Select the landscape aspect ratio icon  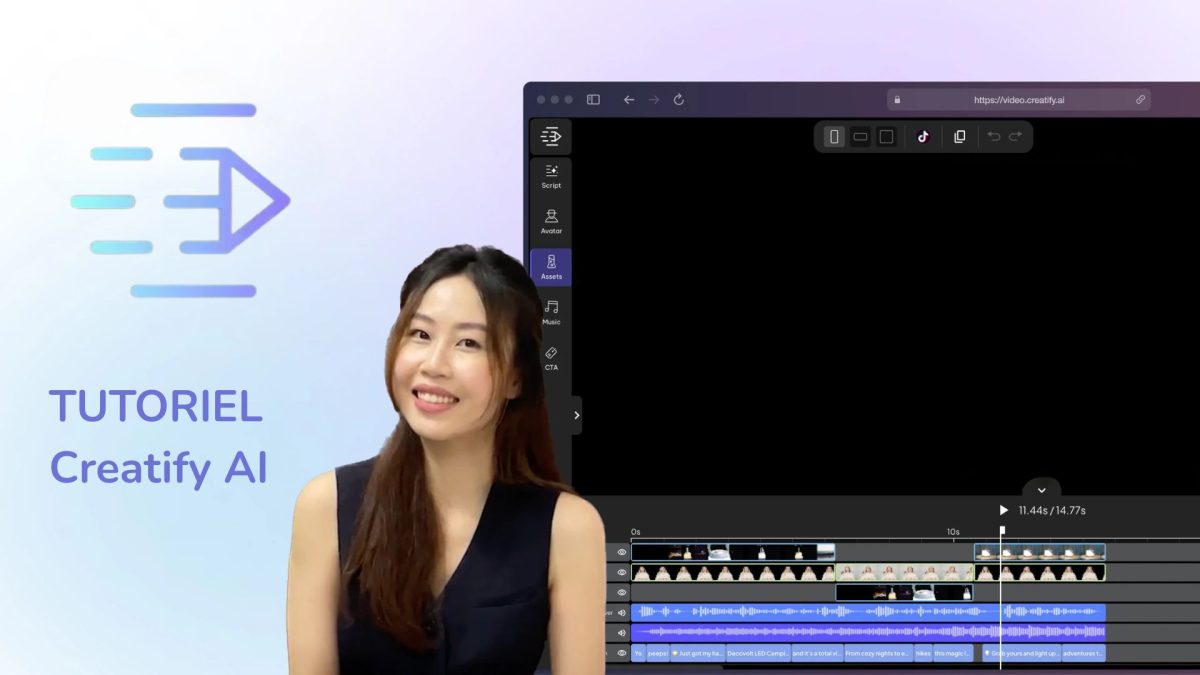tap(860, 137)
